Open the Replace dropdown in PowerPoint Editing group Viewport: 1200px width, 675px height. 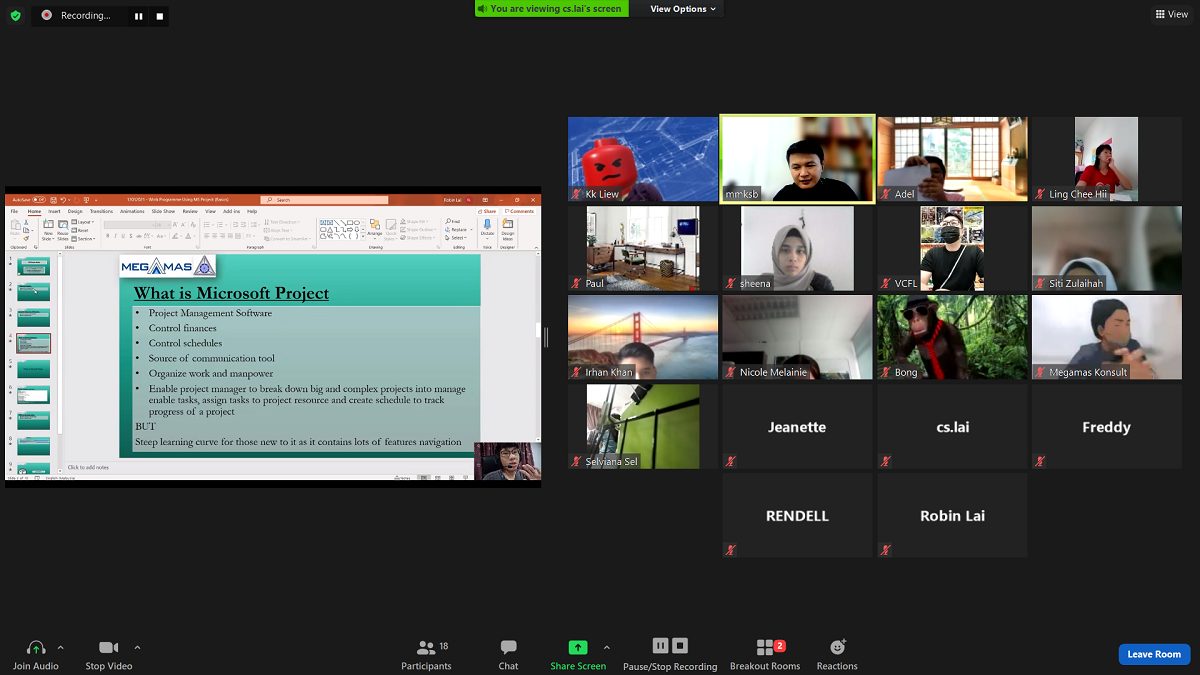tap(458, 230)
